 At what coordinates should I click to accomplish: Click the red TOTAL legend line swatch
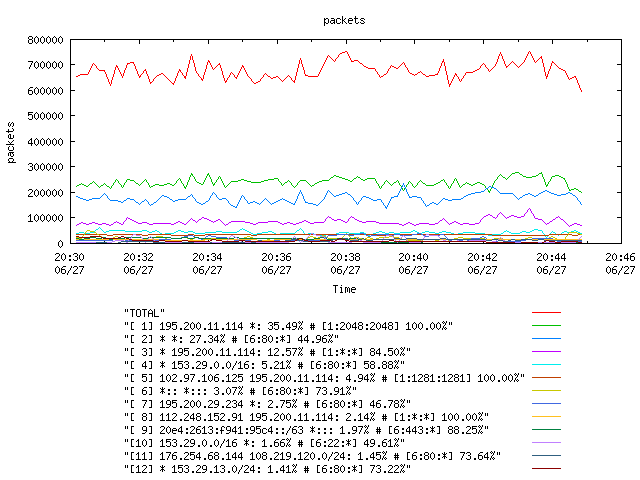(x=547, y=313)
